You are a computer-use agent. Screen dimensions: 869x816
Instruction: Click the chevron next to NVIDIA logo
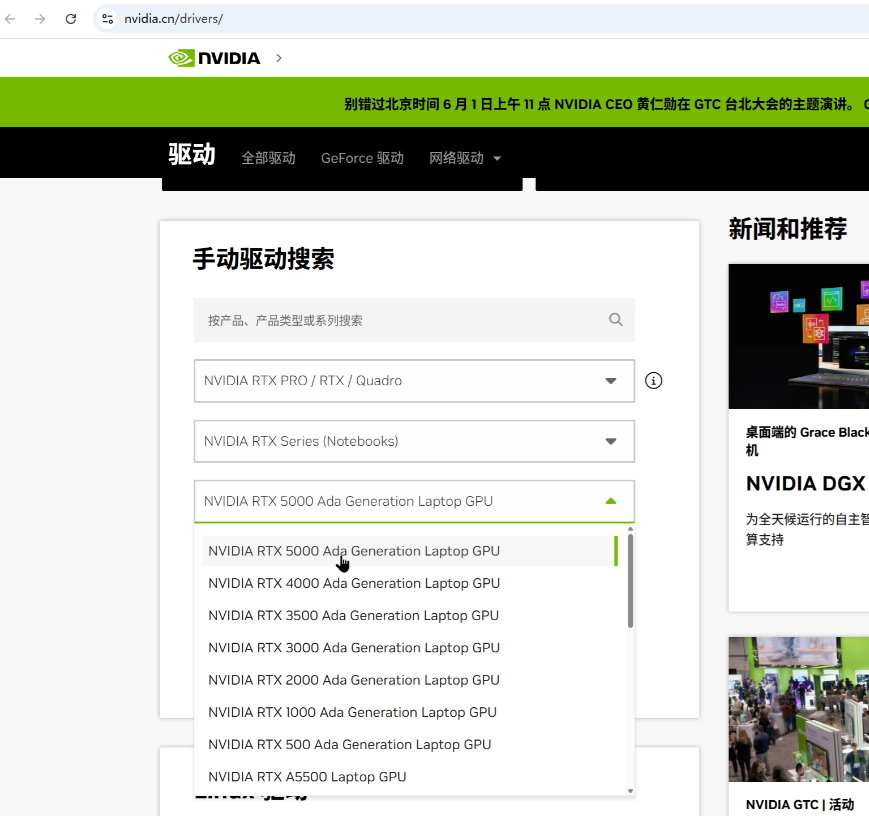tap(279, 58)
